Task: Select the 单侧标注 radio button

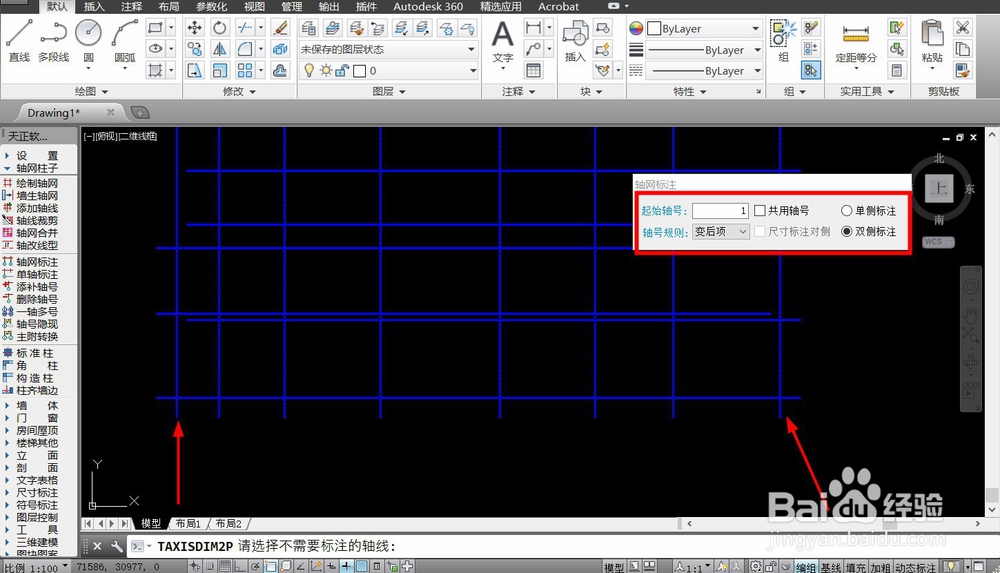Action: pyautogui.click(x=846, y=211)
